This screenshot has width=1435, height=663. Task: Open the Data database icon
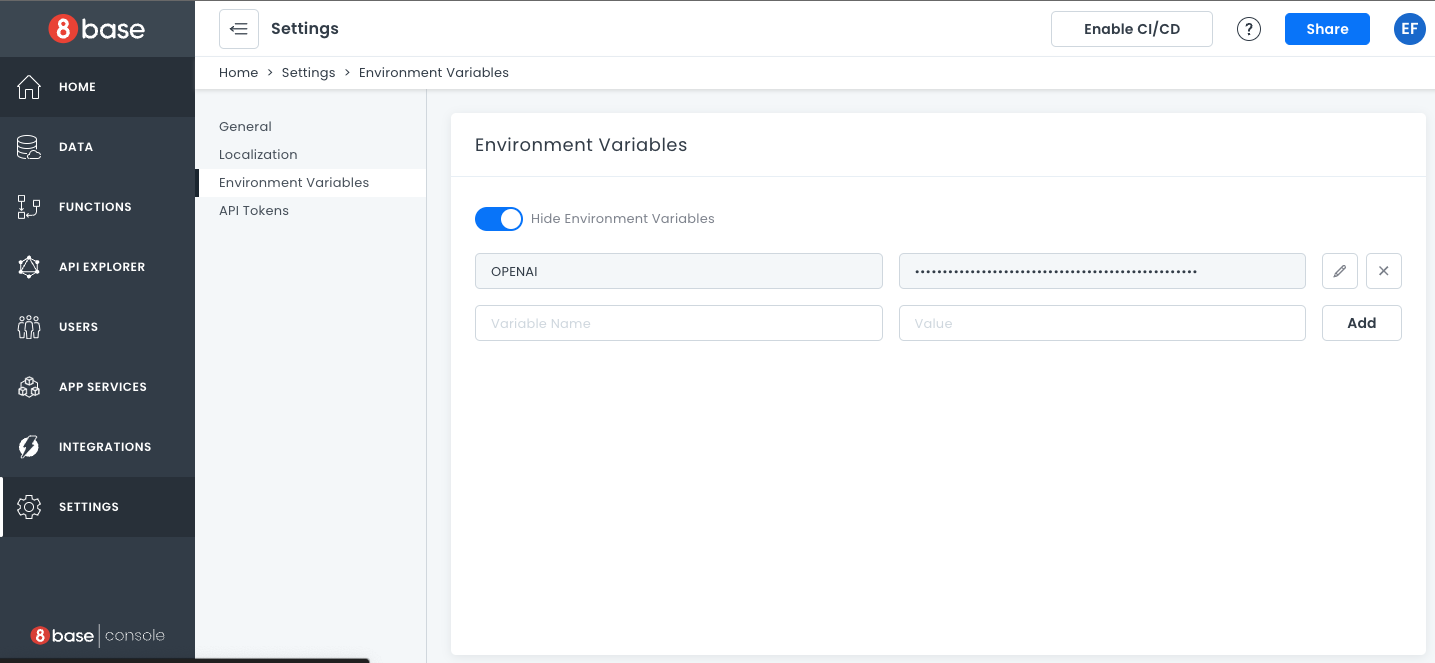tap(29, 147)
